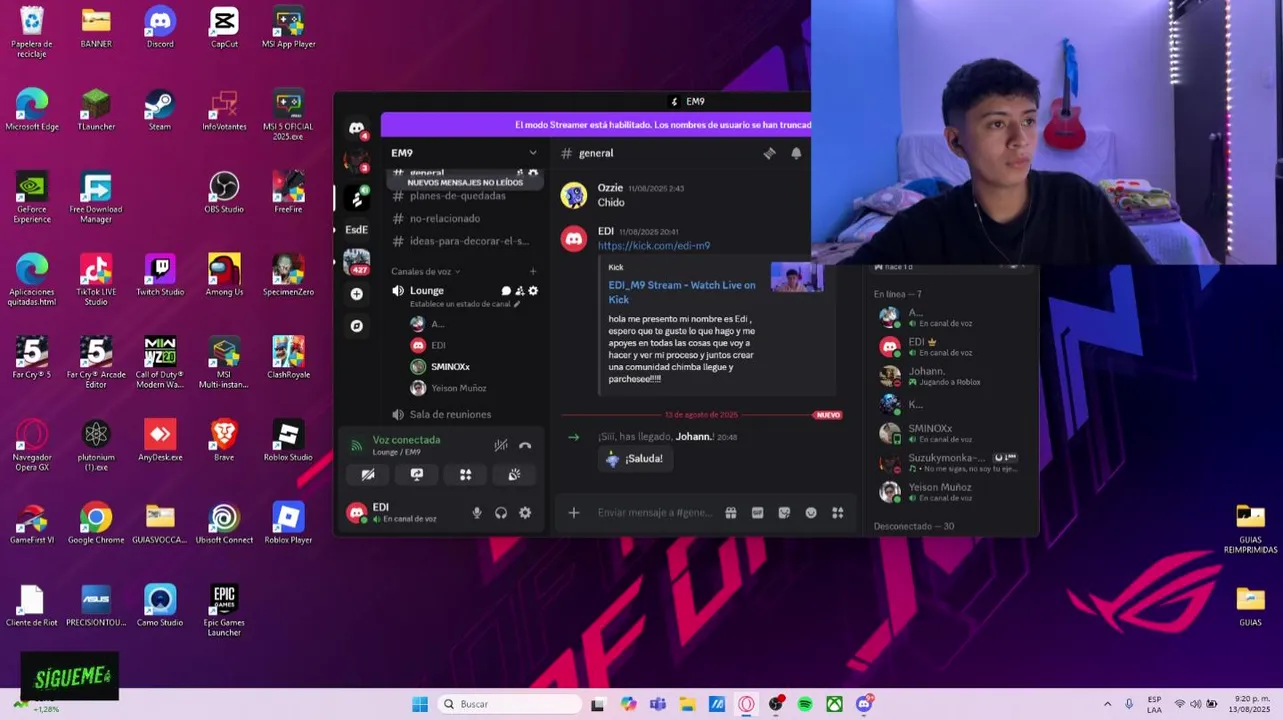Select the planes-de-quedadas channel
The width and height of the screenshot is (1283, 720).
(458, 196)
